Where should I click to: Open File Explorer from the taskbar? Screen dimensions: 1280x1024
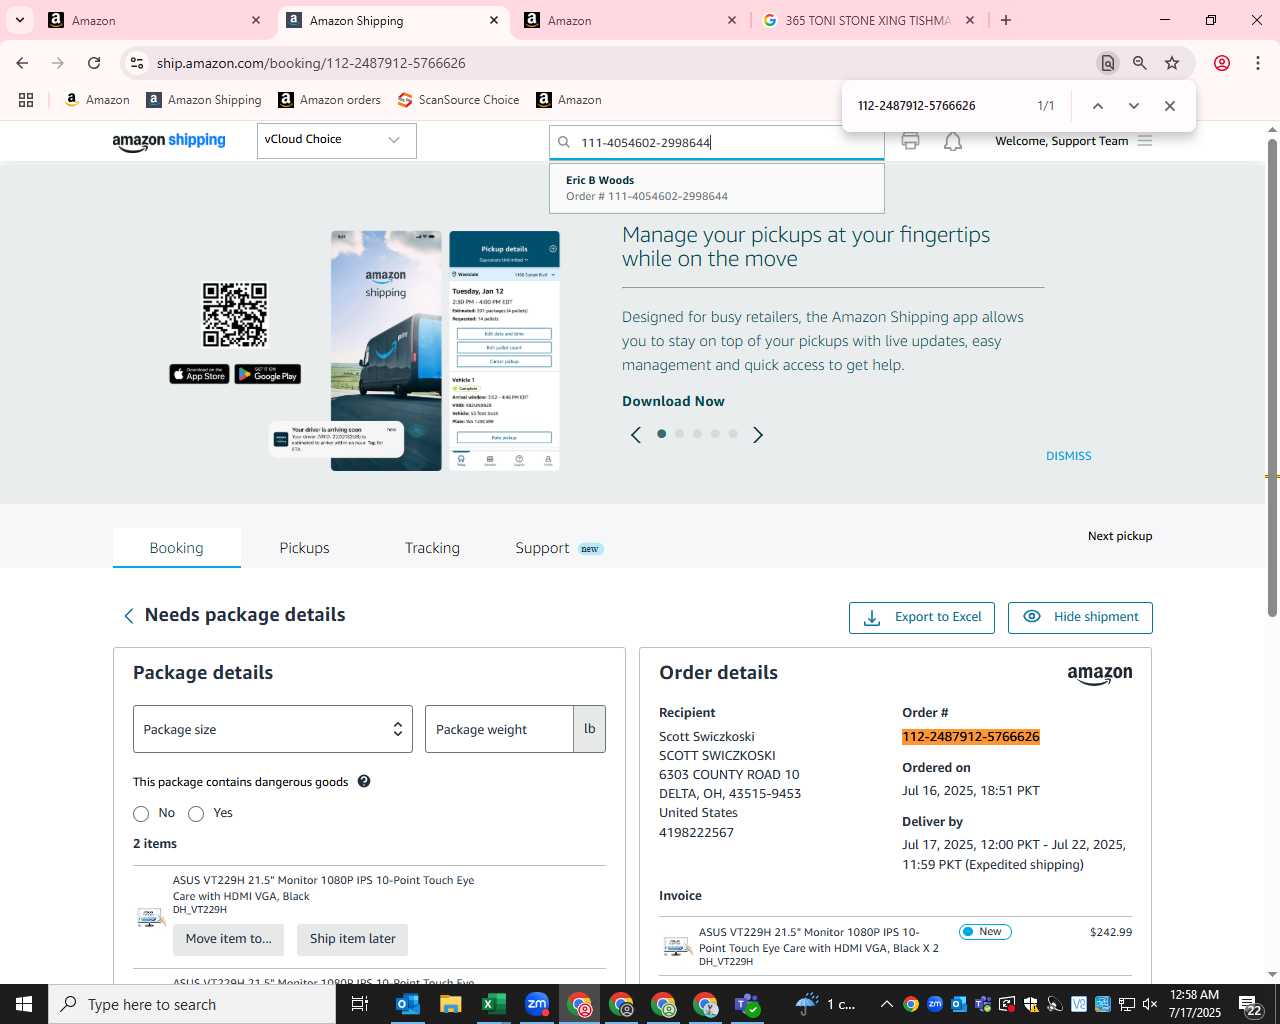(x=451, y=1004)
